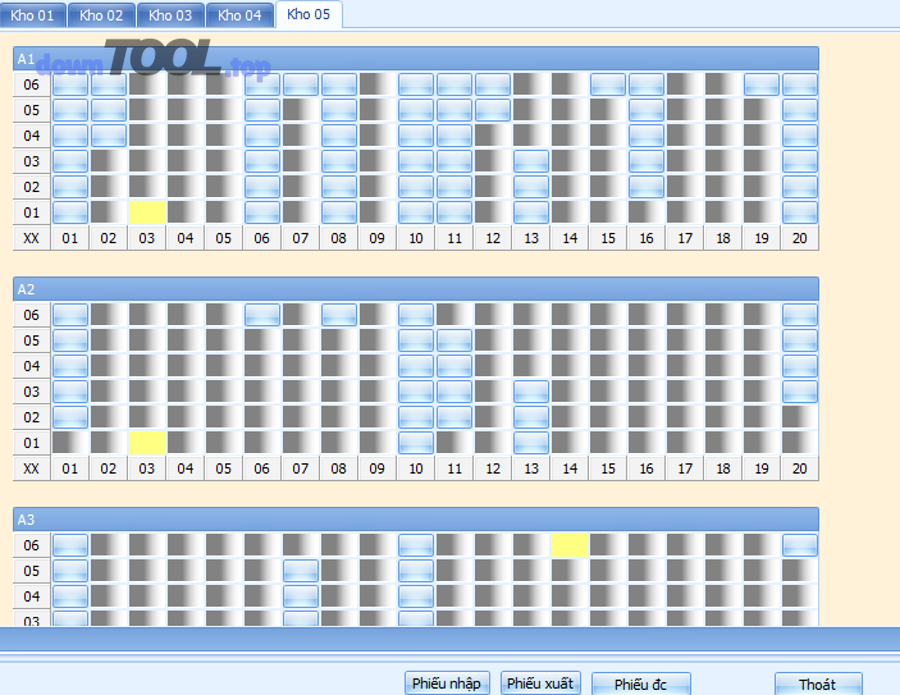
Task: Click the Phiếu nhập button
Action: 446,684
